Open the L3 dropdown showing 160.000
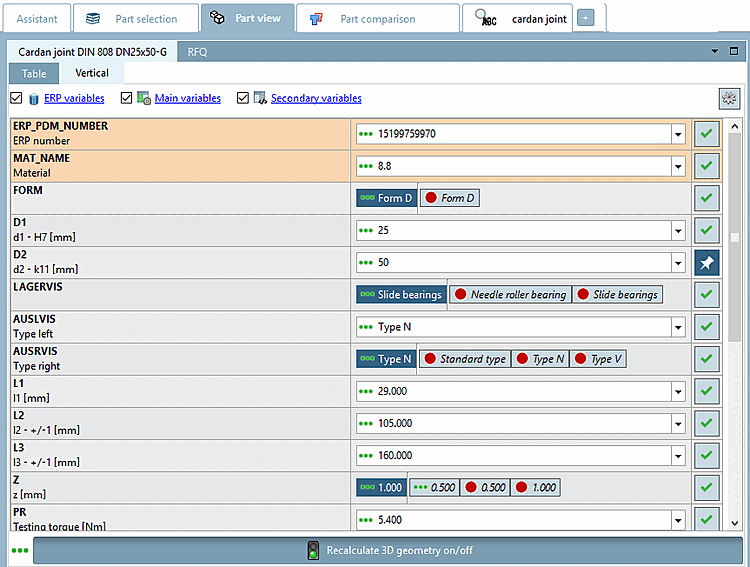 (678, 456)
